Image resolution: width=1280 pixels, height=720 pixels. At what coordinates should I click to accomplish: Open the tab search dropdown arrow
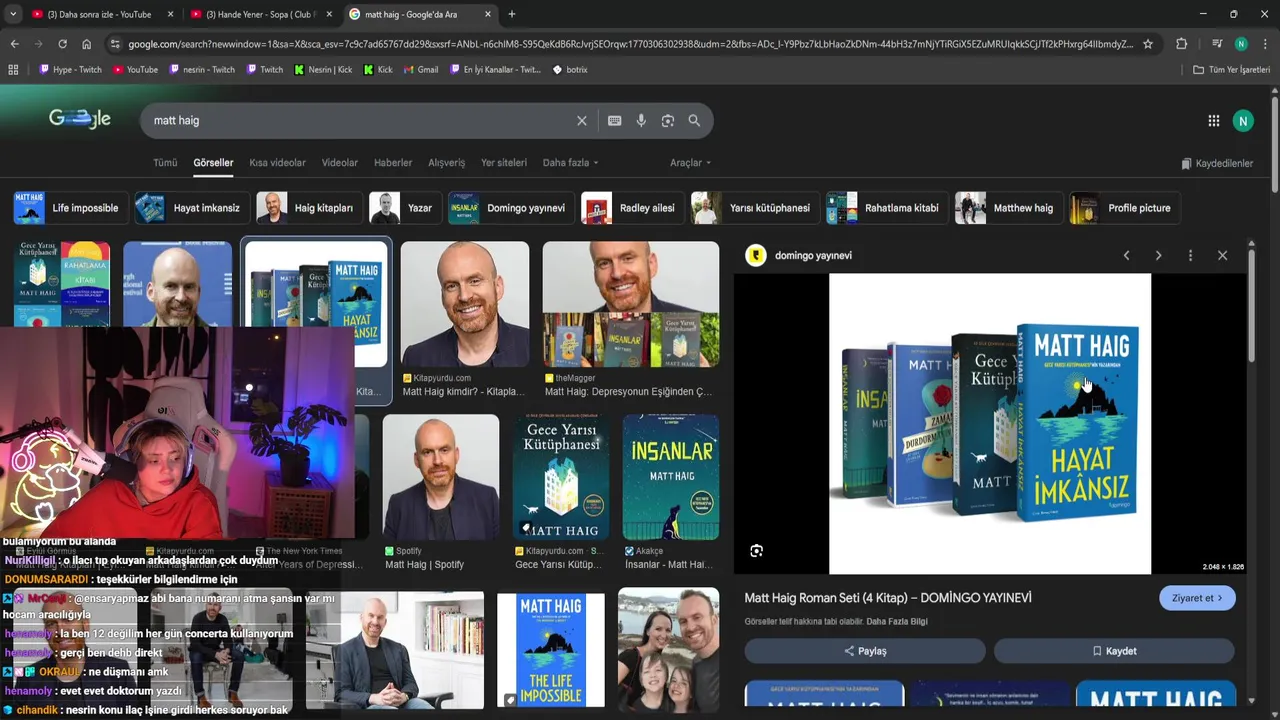pos(14,14)
